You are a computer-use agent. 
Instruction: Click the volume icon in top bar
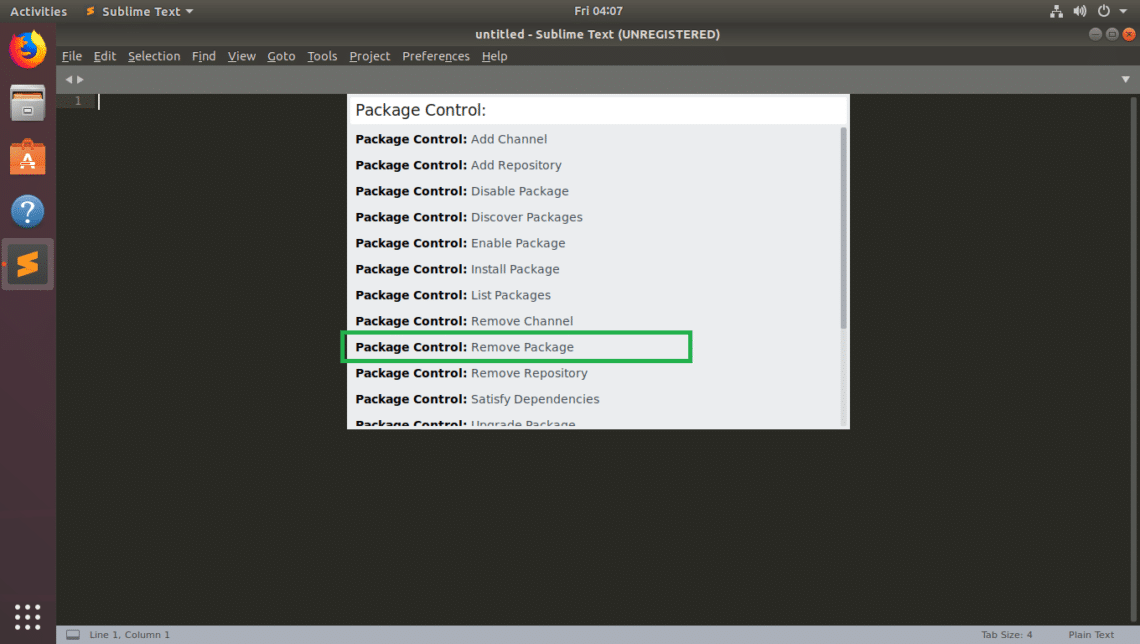1080,12
